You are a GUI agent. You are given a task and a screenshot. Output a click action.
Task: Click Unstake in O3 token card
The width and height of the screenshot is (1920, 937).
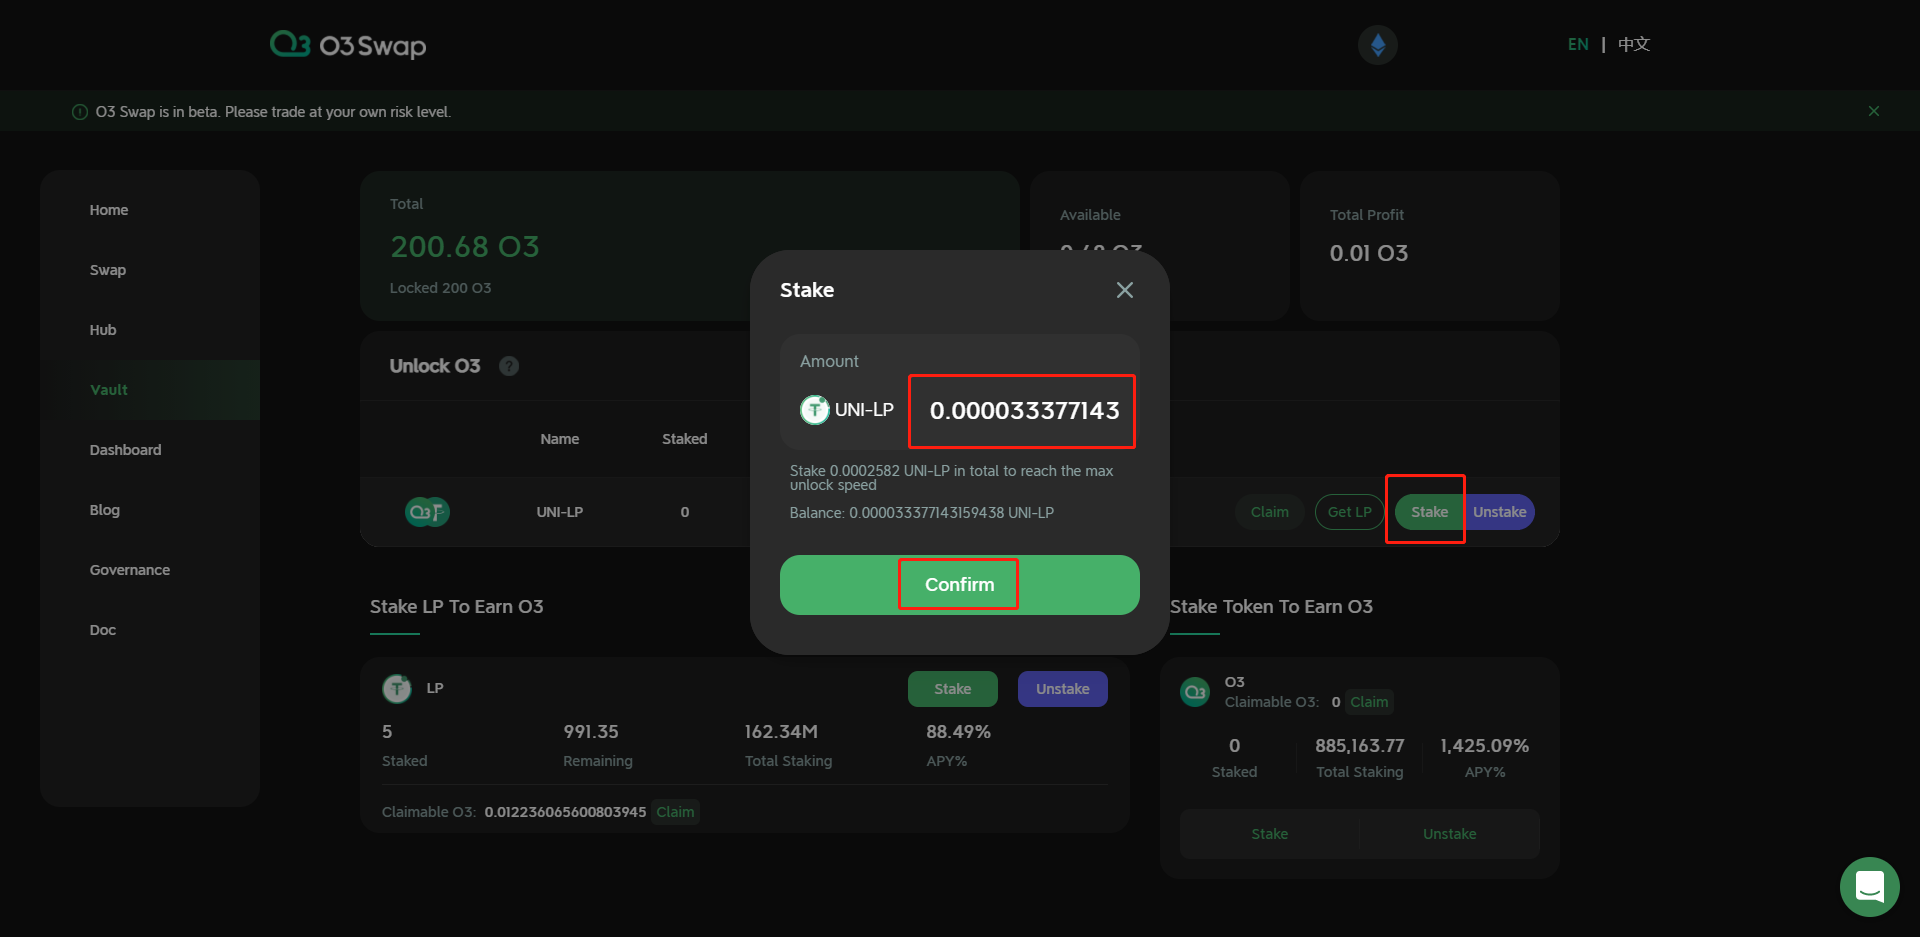coord(1450,834)
